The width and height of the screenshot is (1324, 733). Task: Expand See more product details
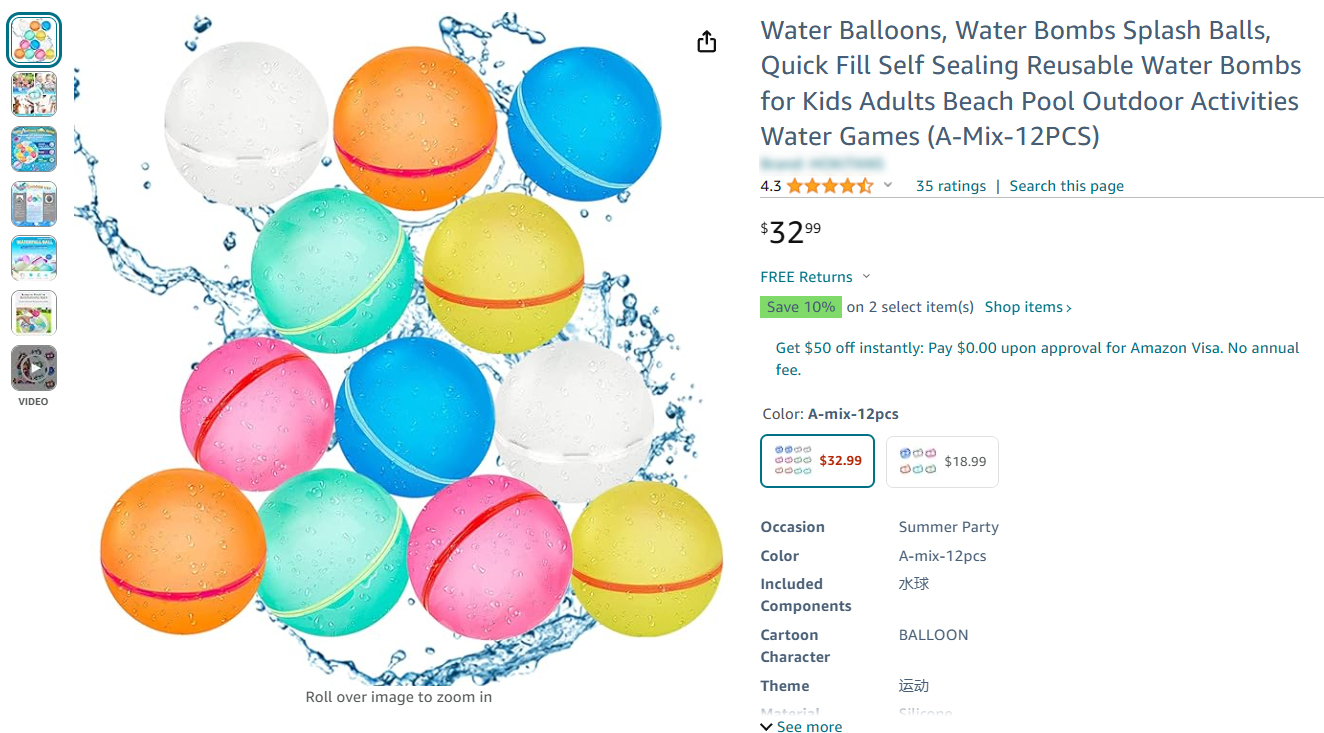tap(800, 727)
